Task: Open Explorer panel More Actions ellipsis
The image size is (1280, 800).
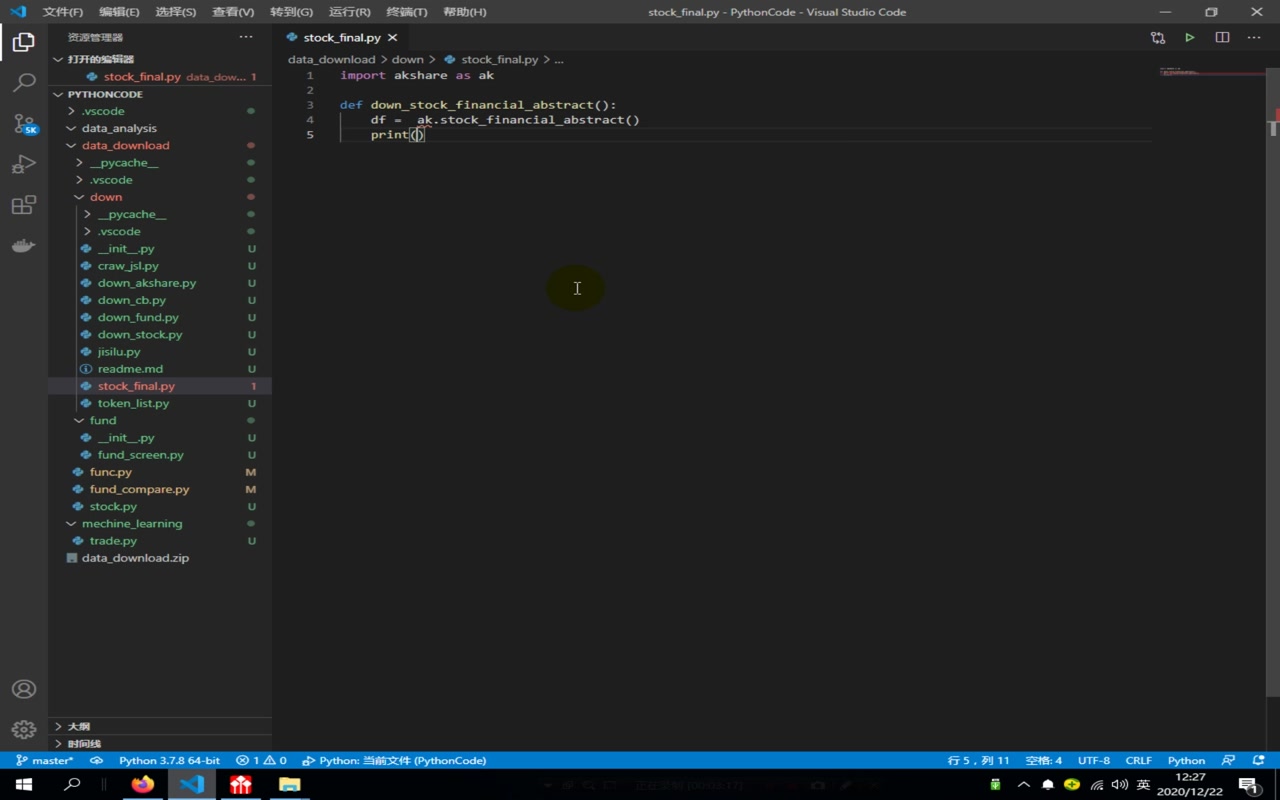Action: click(x=246, y=37)
